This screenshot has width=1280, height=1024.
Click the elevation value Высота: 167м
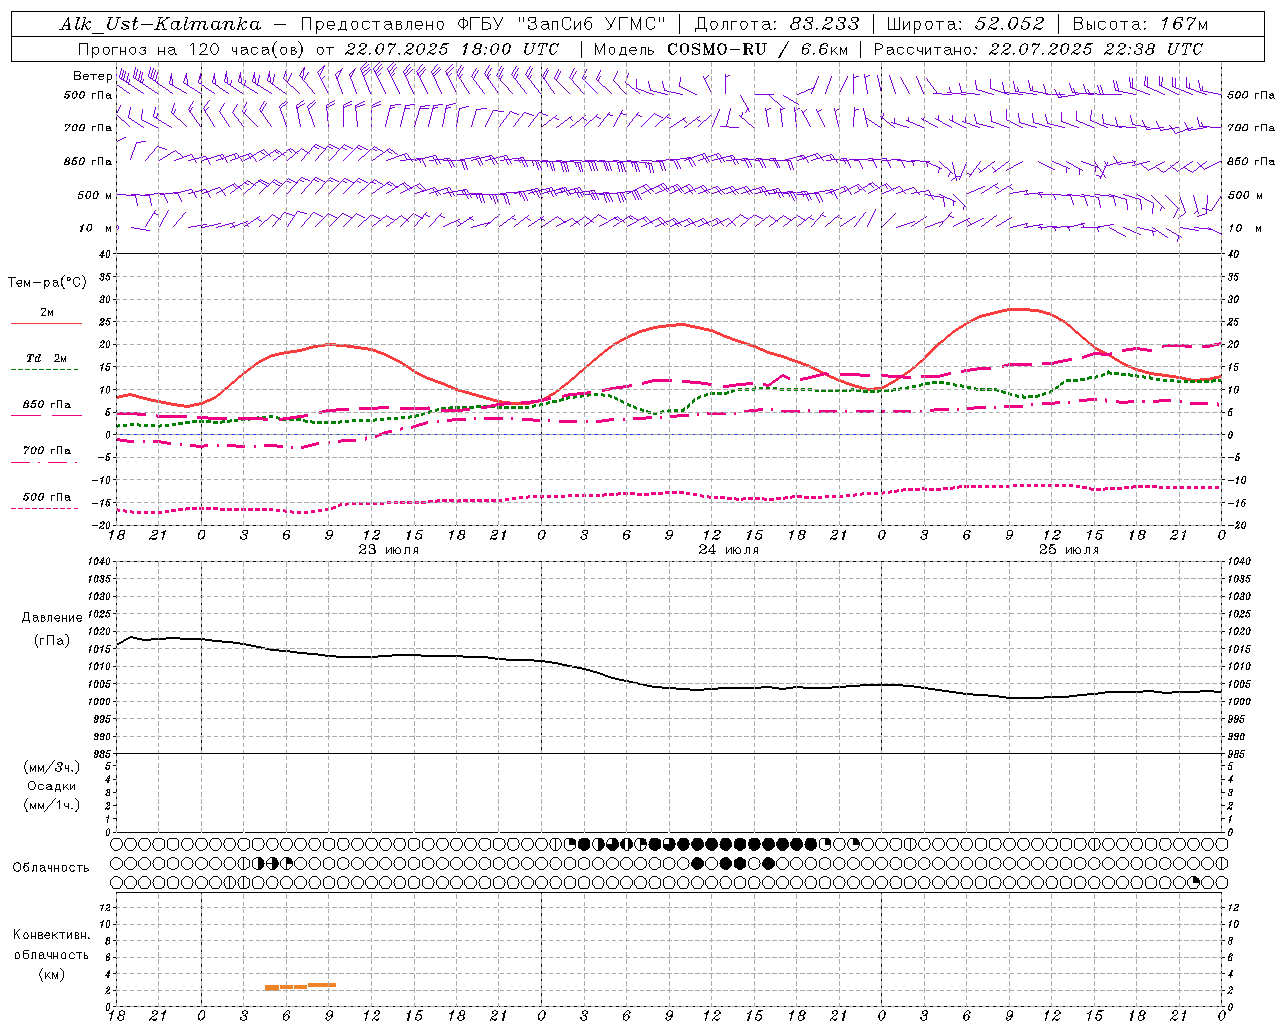(x=1140, y=24)
